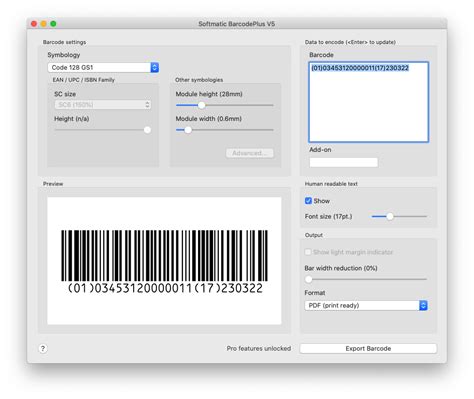Open the SC size selector

point(103,105)
